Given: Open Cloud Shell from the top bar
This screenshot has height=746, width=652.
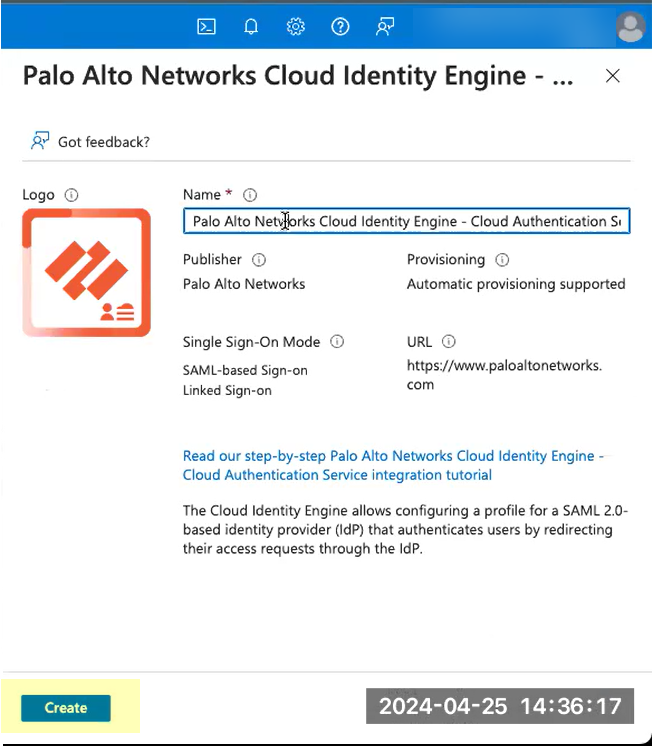Looking at the screenshot, I should (x=206, y=27).
